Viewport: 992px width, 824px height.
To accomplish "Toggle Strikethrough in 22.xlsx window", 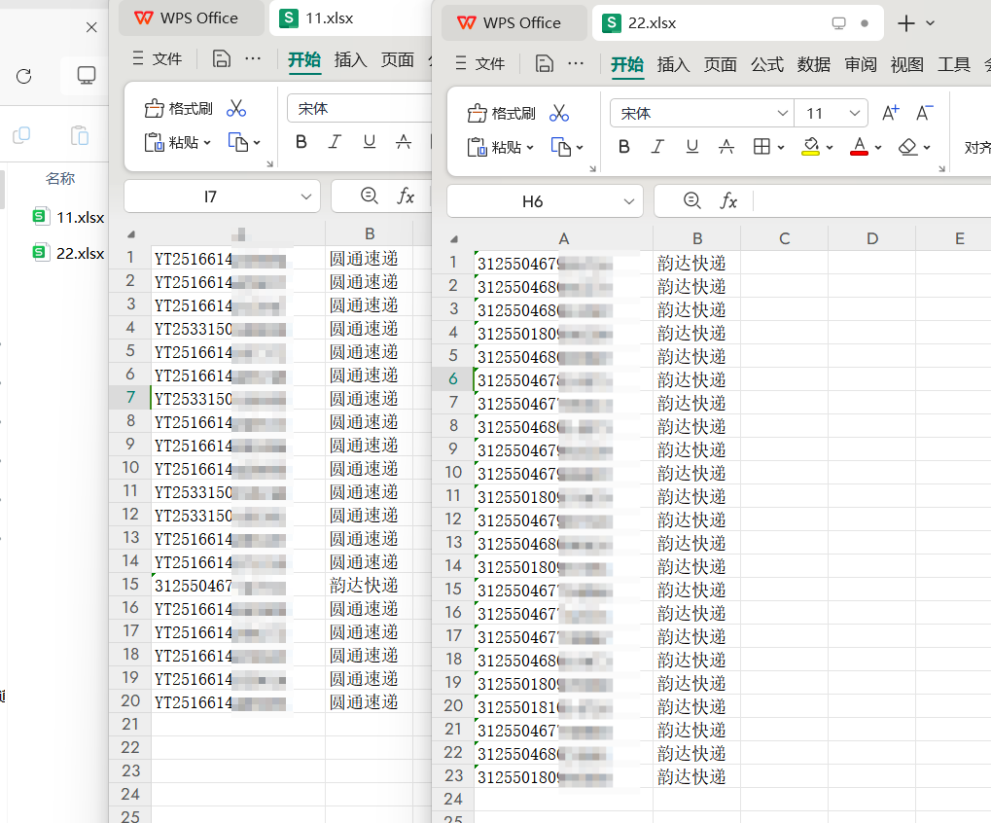I will point(726,147).
